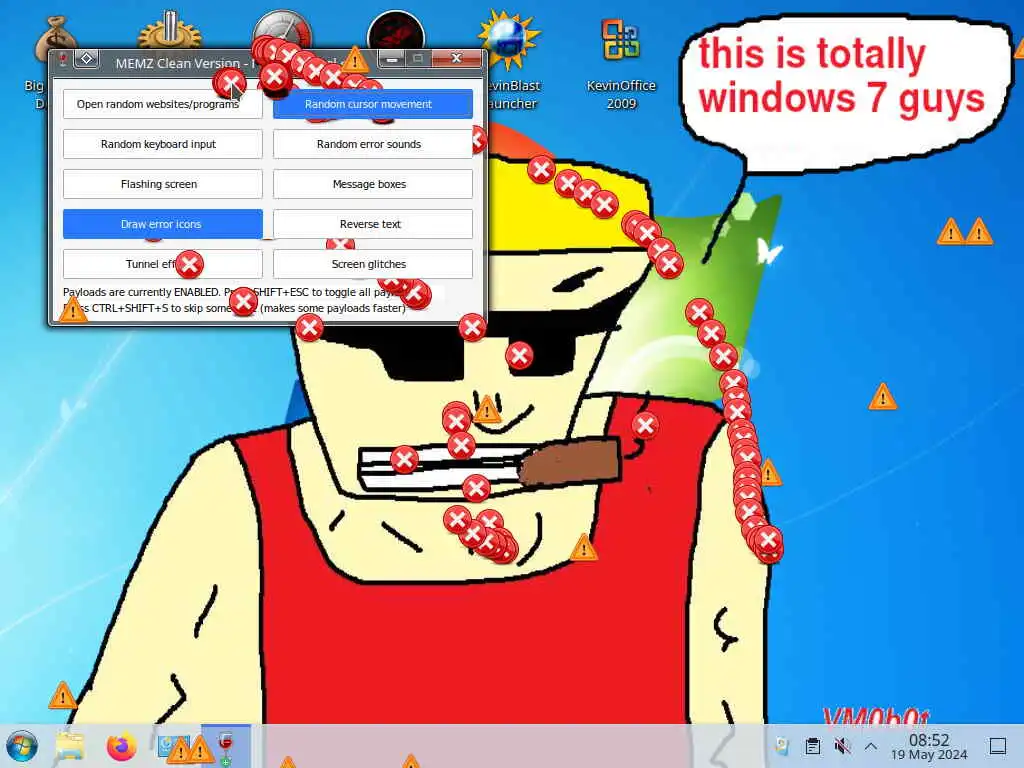Maximize the MEMZ Clean Version window
The height and width of the screenshot is (768, 1024).
pos(418,59)
